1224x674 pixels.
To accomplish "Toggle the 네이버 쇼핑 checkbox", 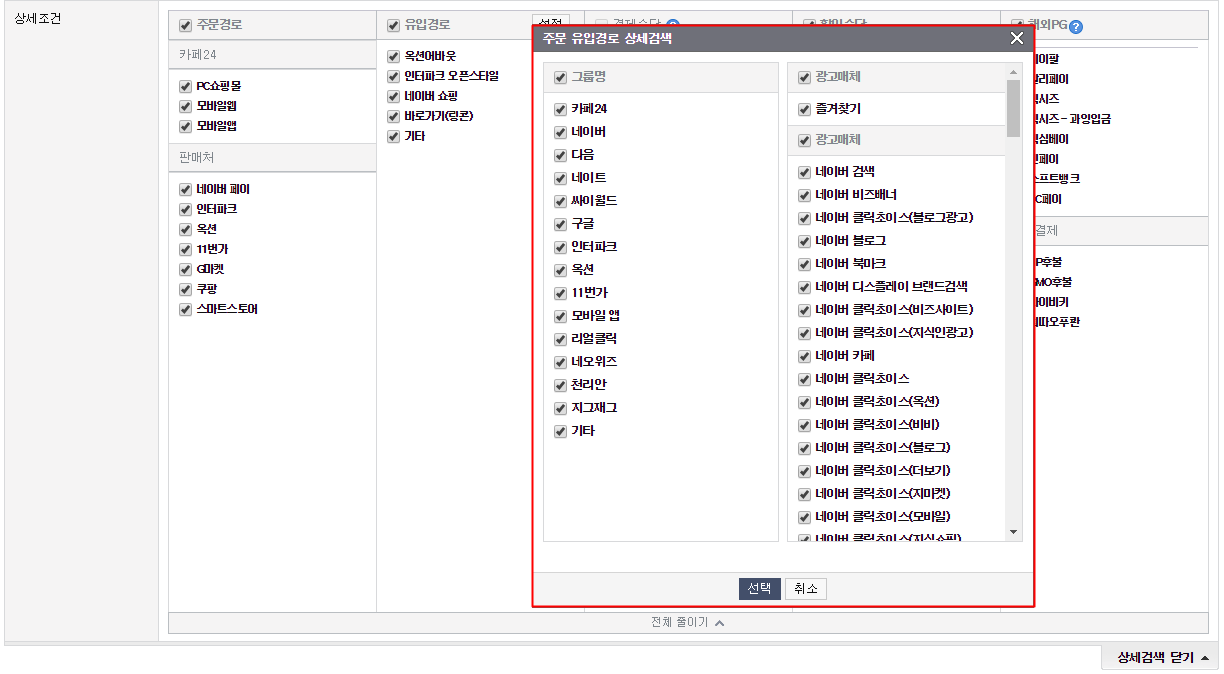I will [393, 96].
